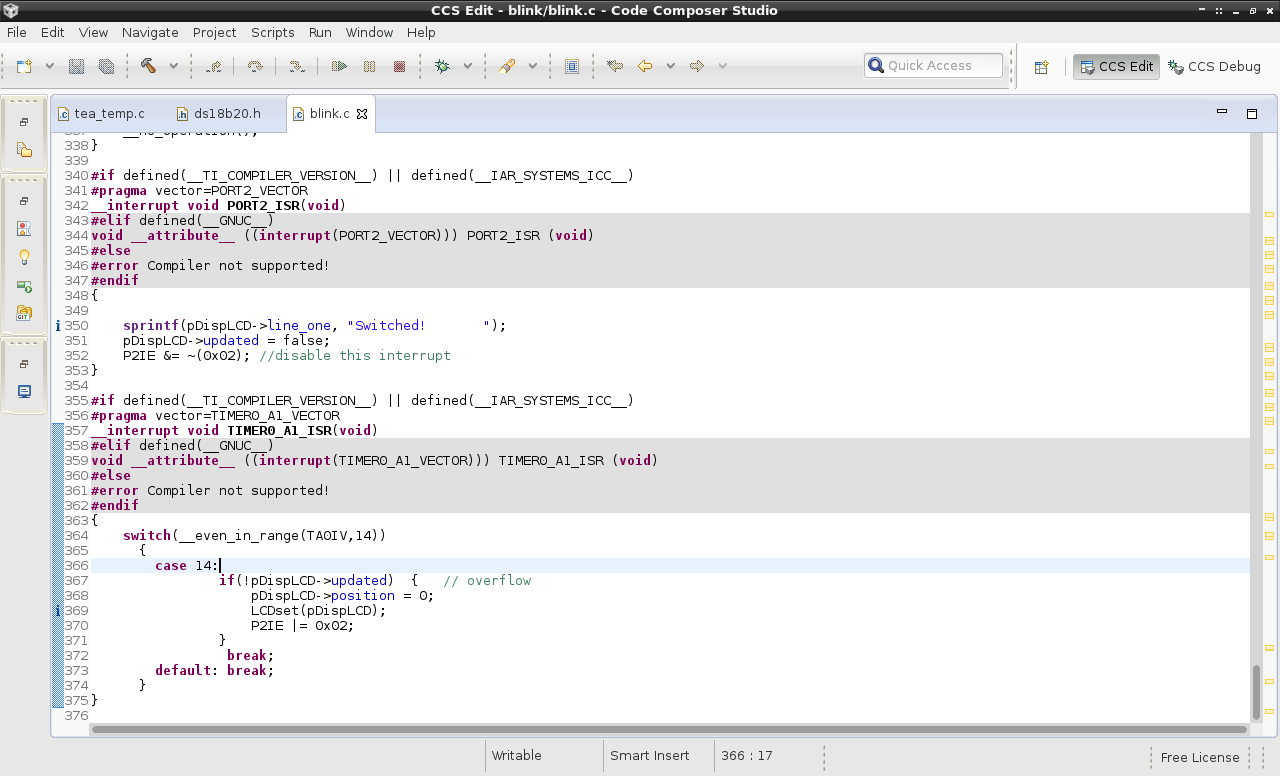Open the Project menu

(214, 32)
